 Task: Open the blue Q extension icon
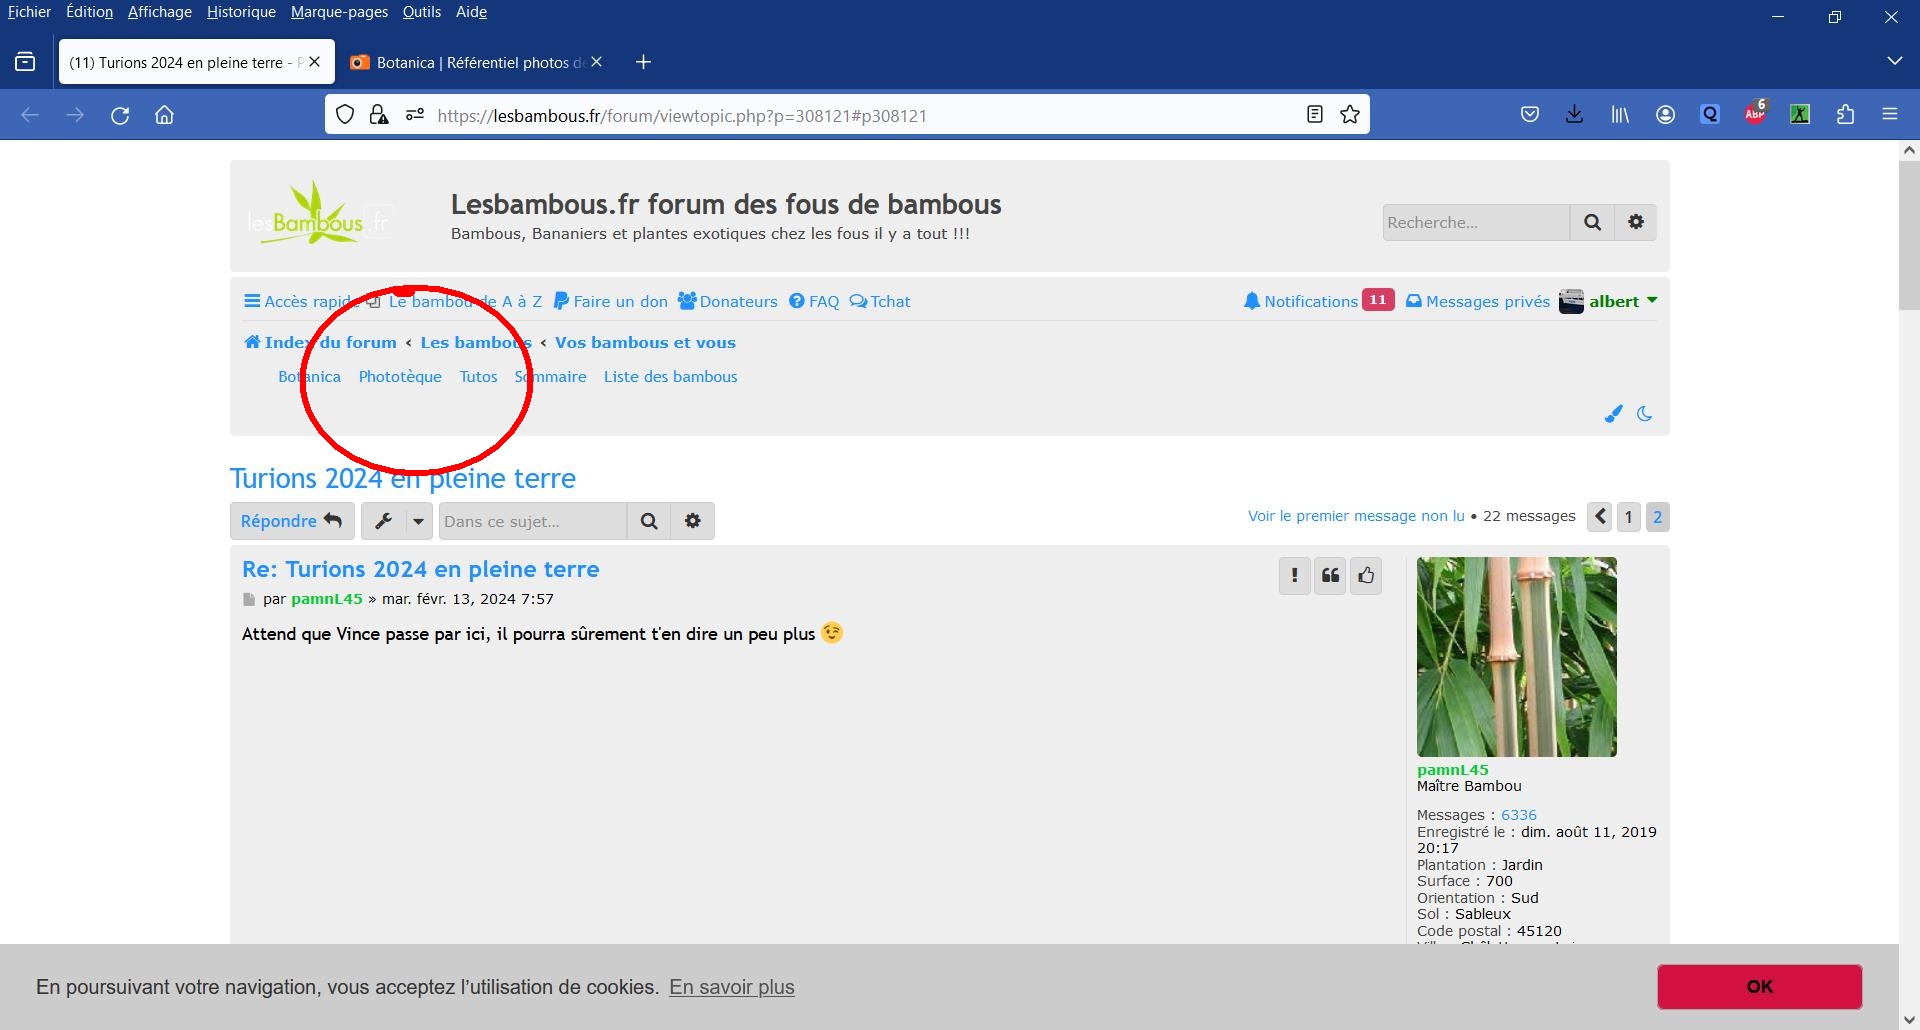(1710, 115)
